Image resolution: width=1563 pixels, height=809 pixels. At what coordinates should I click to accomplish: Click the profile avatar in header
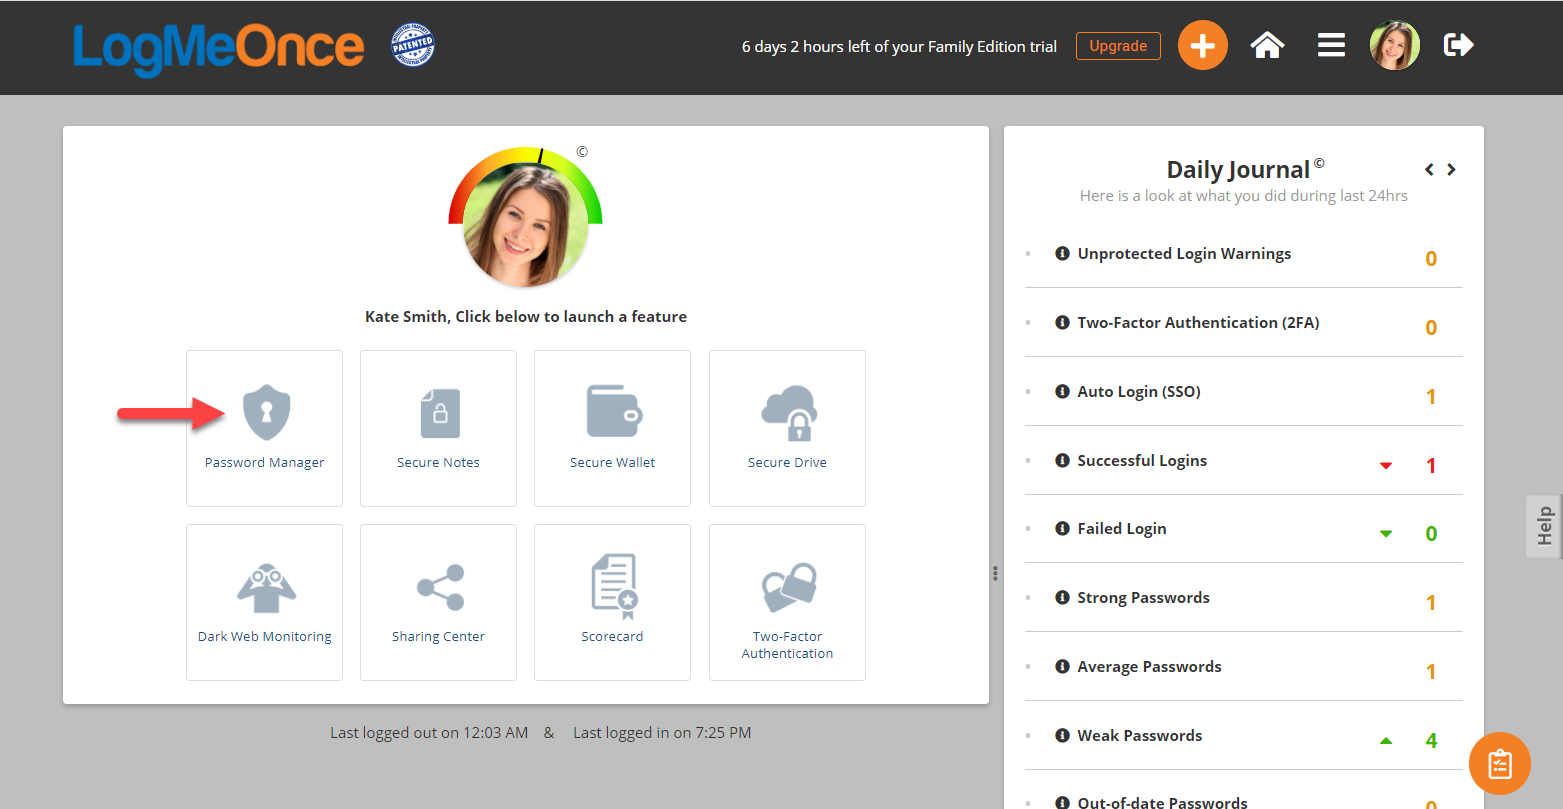pyautogui.click(x=1395, y=46)
